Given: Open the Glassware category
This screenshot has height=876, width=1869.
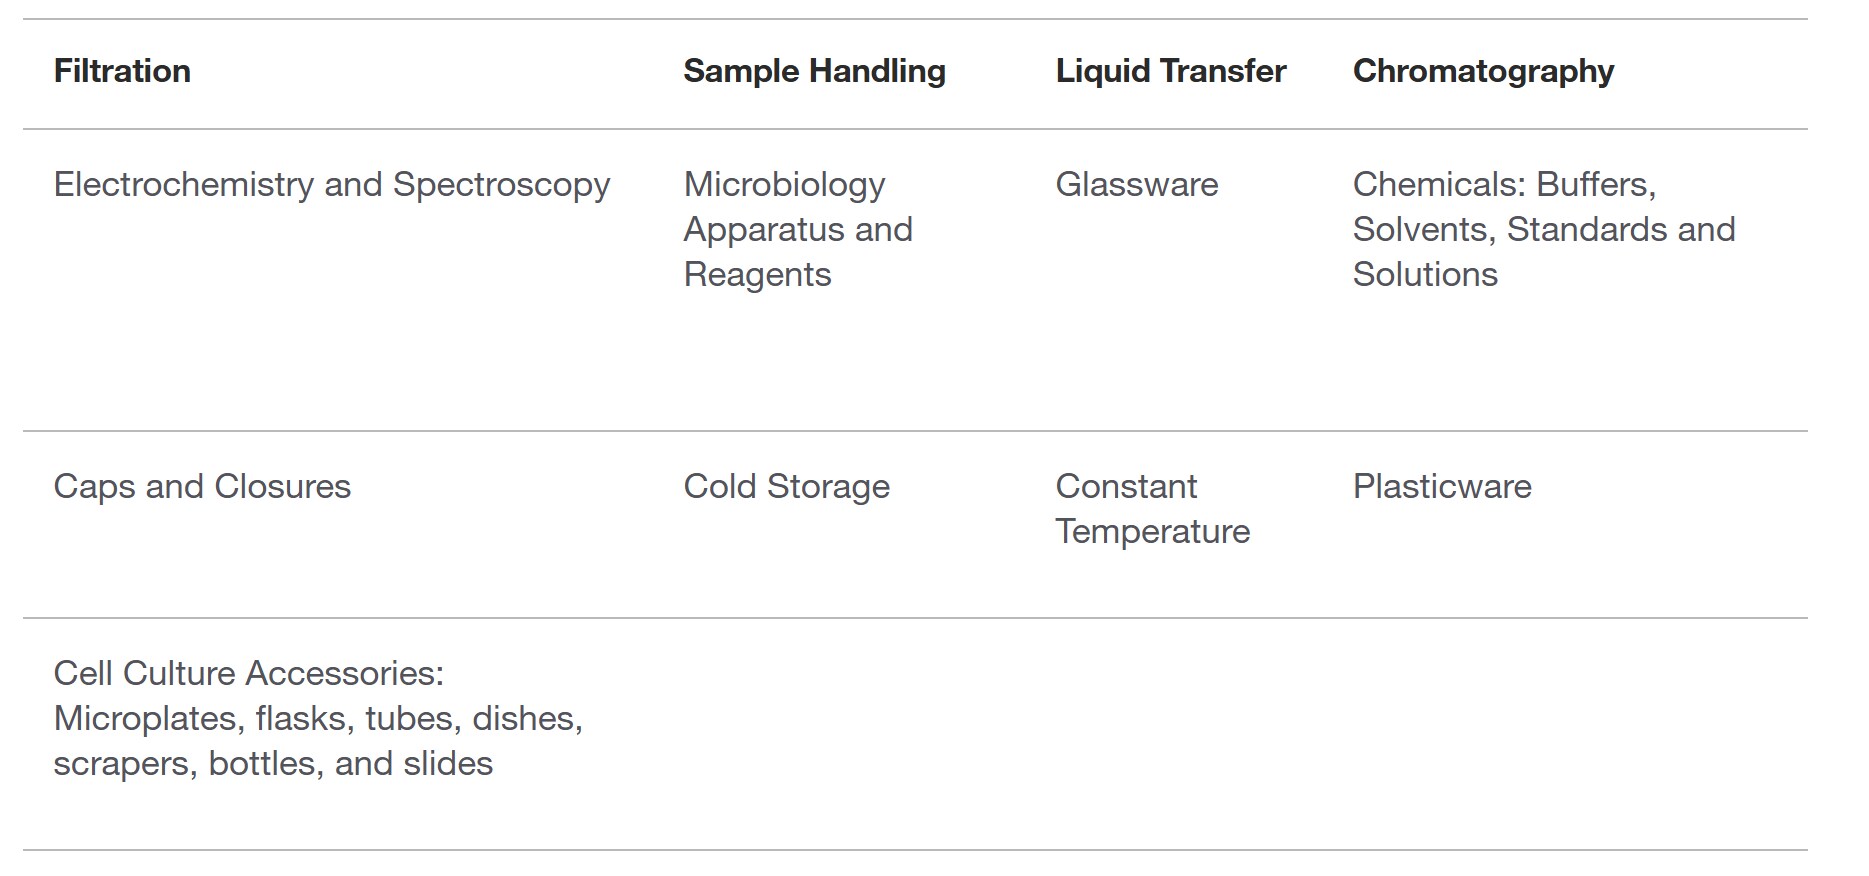Looking at the screenshot, I should [x=1136, y=185].
